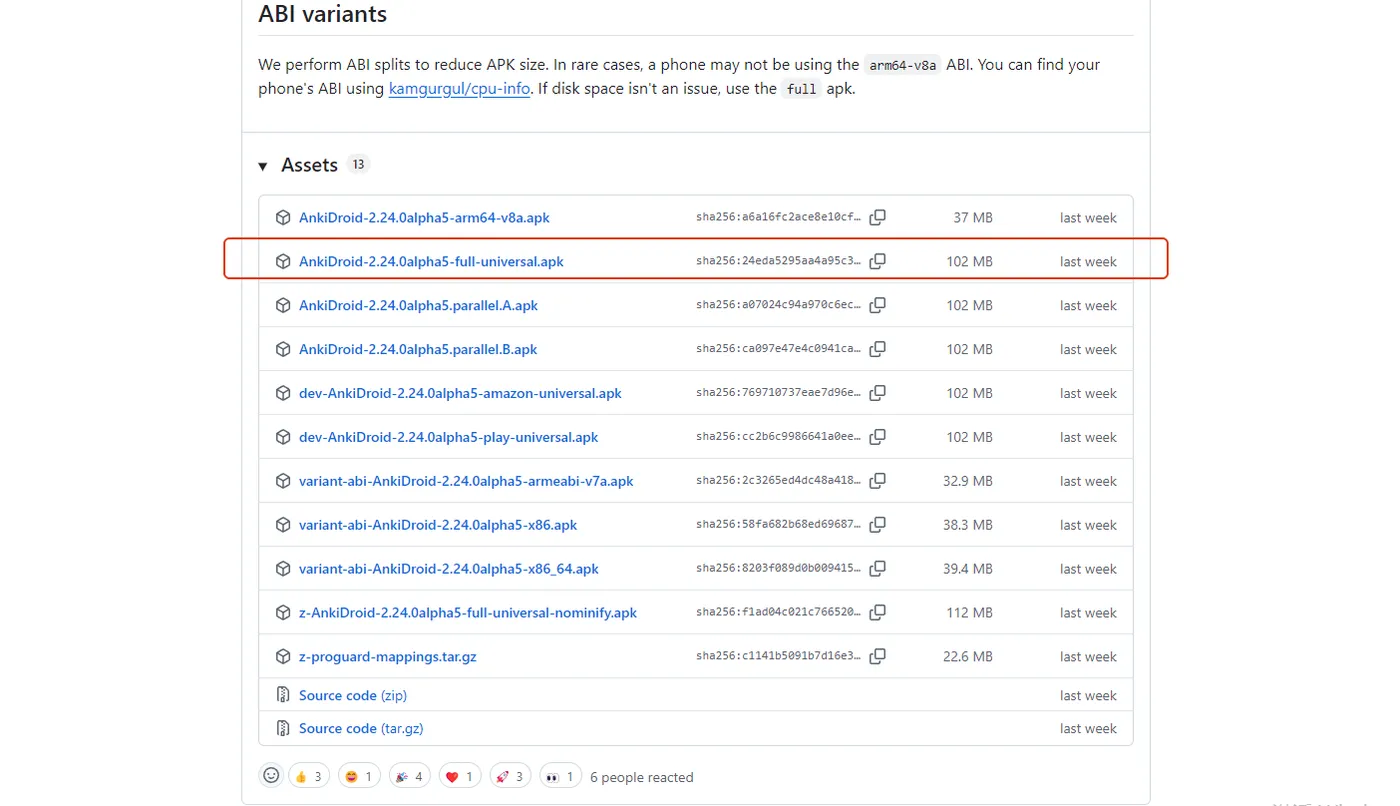The width and height of the screenshot is (1400, 806).
Task: Toggle the hooray party reaction
Action: click(409, 777)
